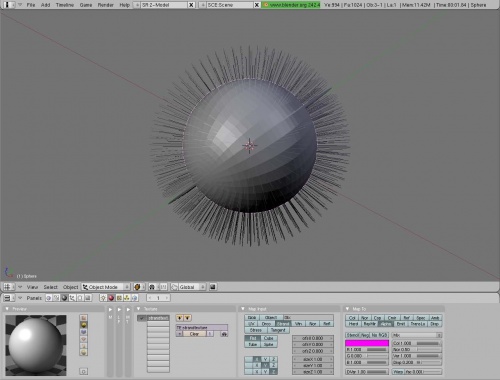
Task: Click the www.blender.org 242.4 link
Action: (x=291, y=5)
